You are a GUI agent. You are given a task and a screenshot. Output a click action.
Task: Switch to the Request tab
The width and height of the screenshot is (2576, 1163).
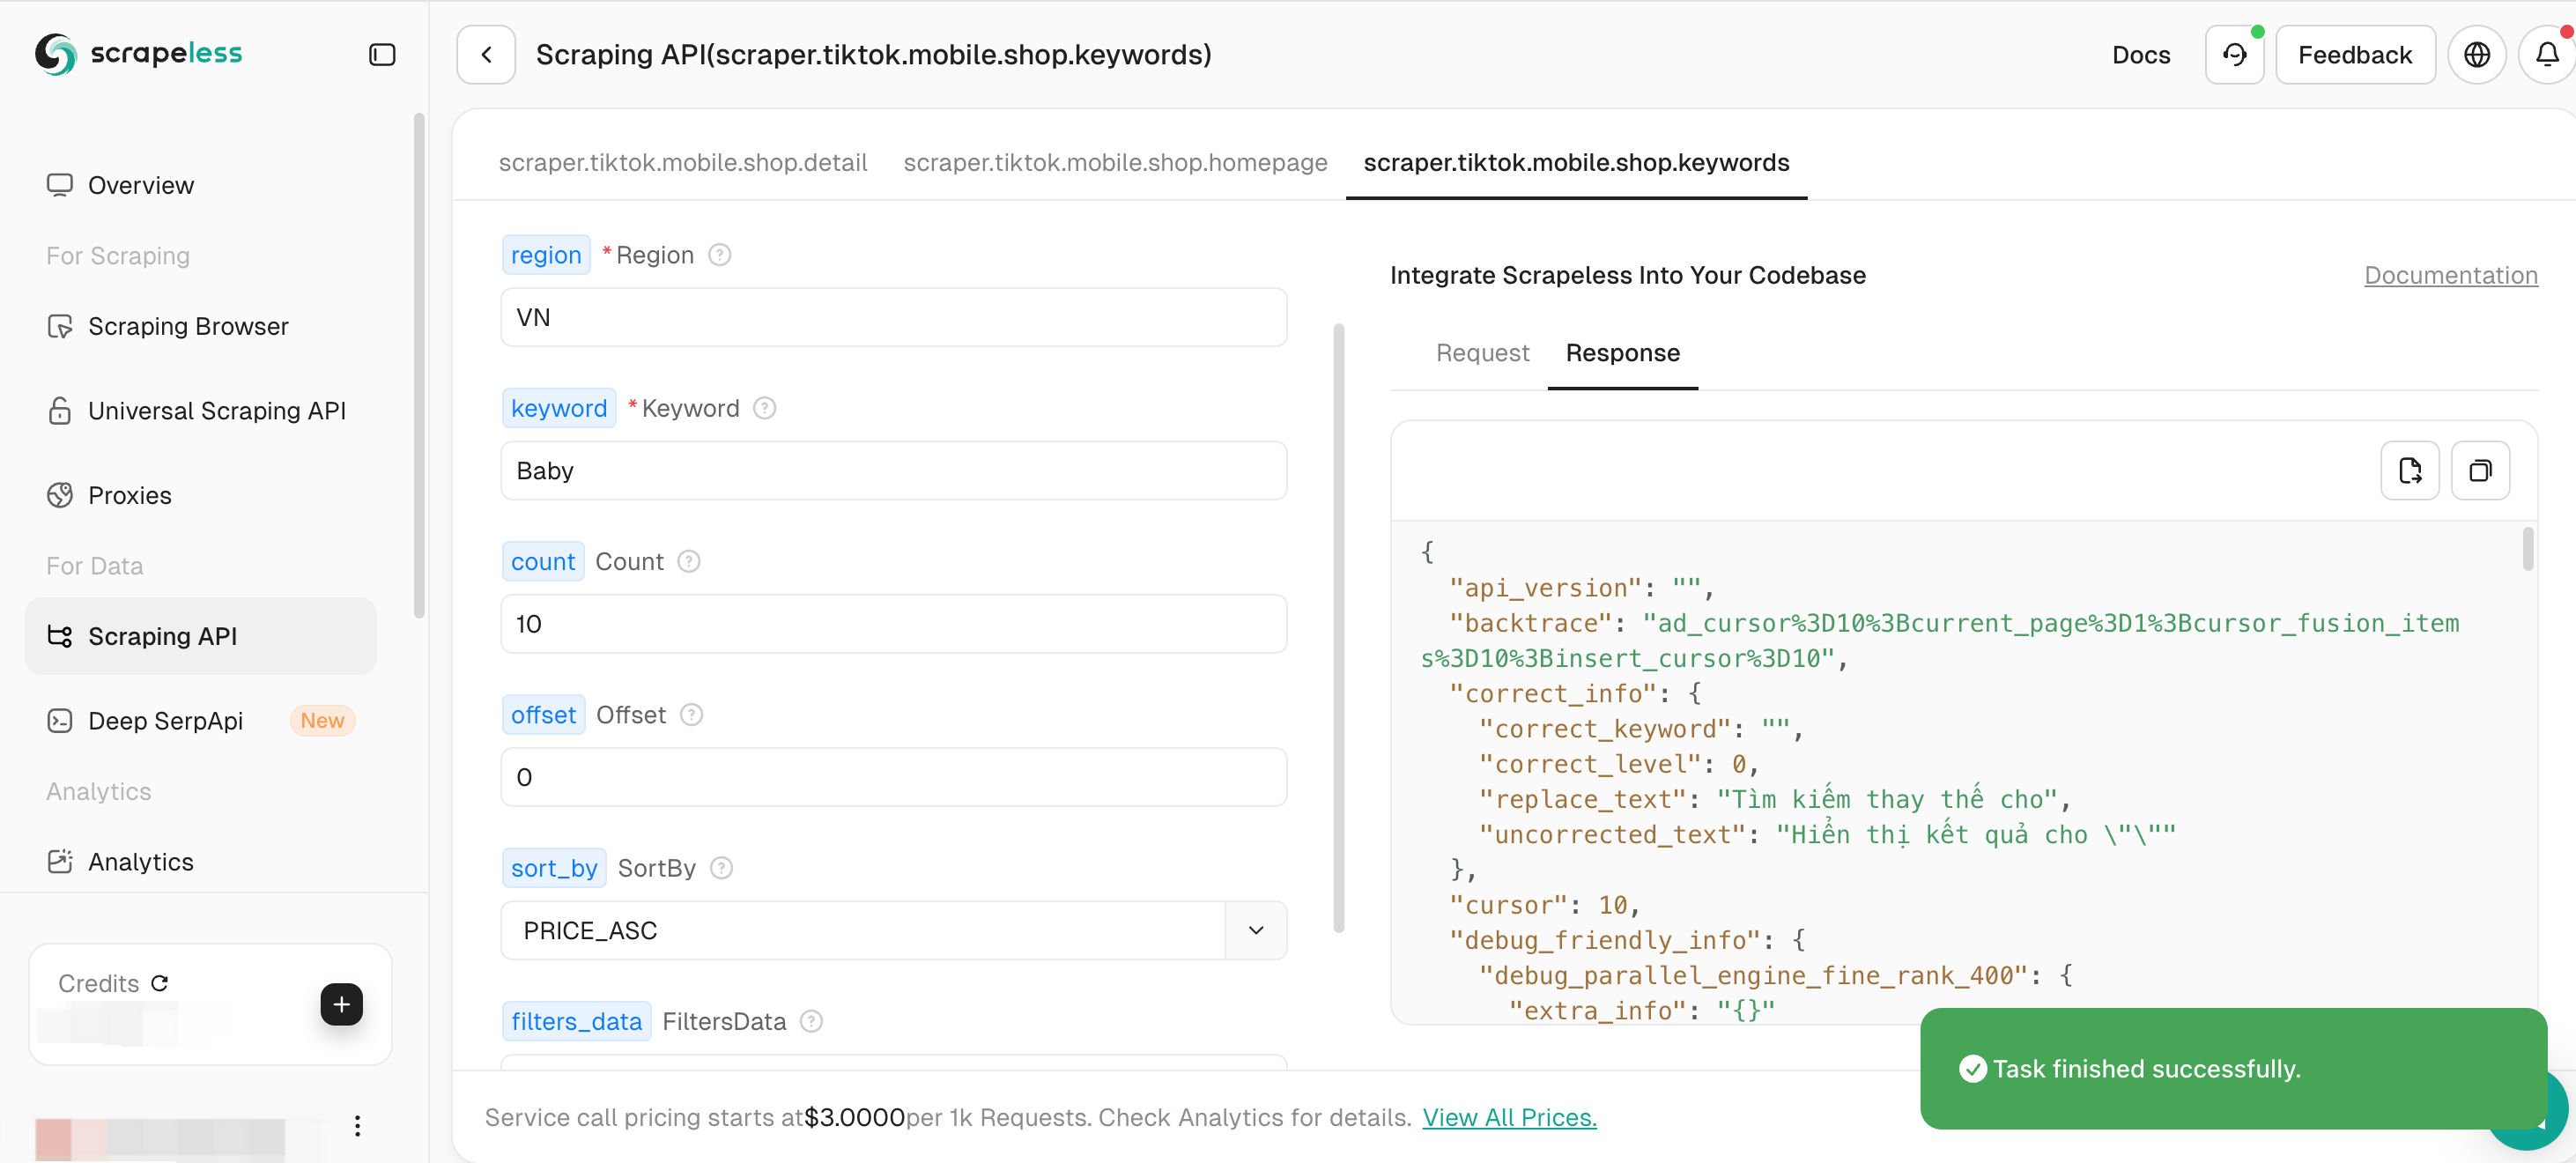(1482, 353)
